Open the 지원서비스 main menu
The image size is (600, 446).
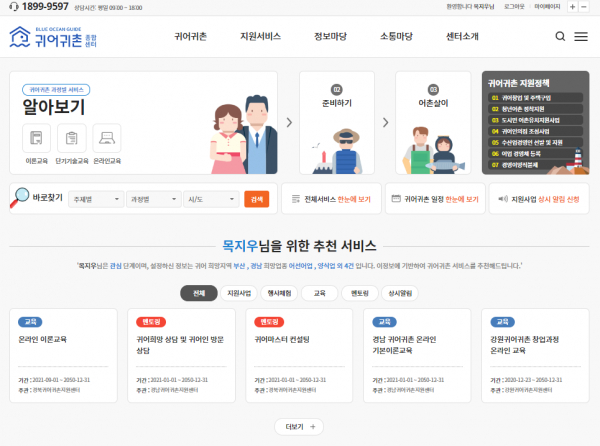coord(261,36)
